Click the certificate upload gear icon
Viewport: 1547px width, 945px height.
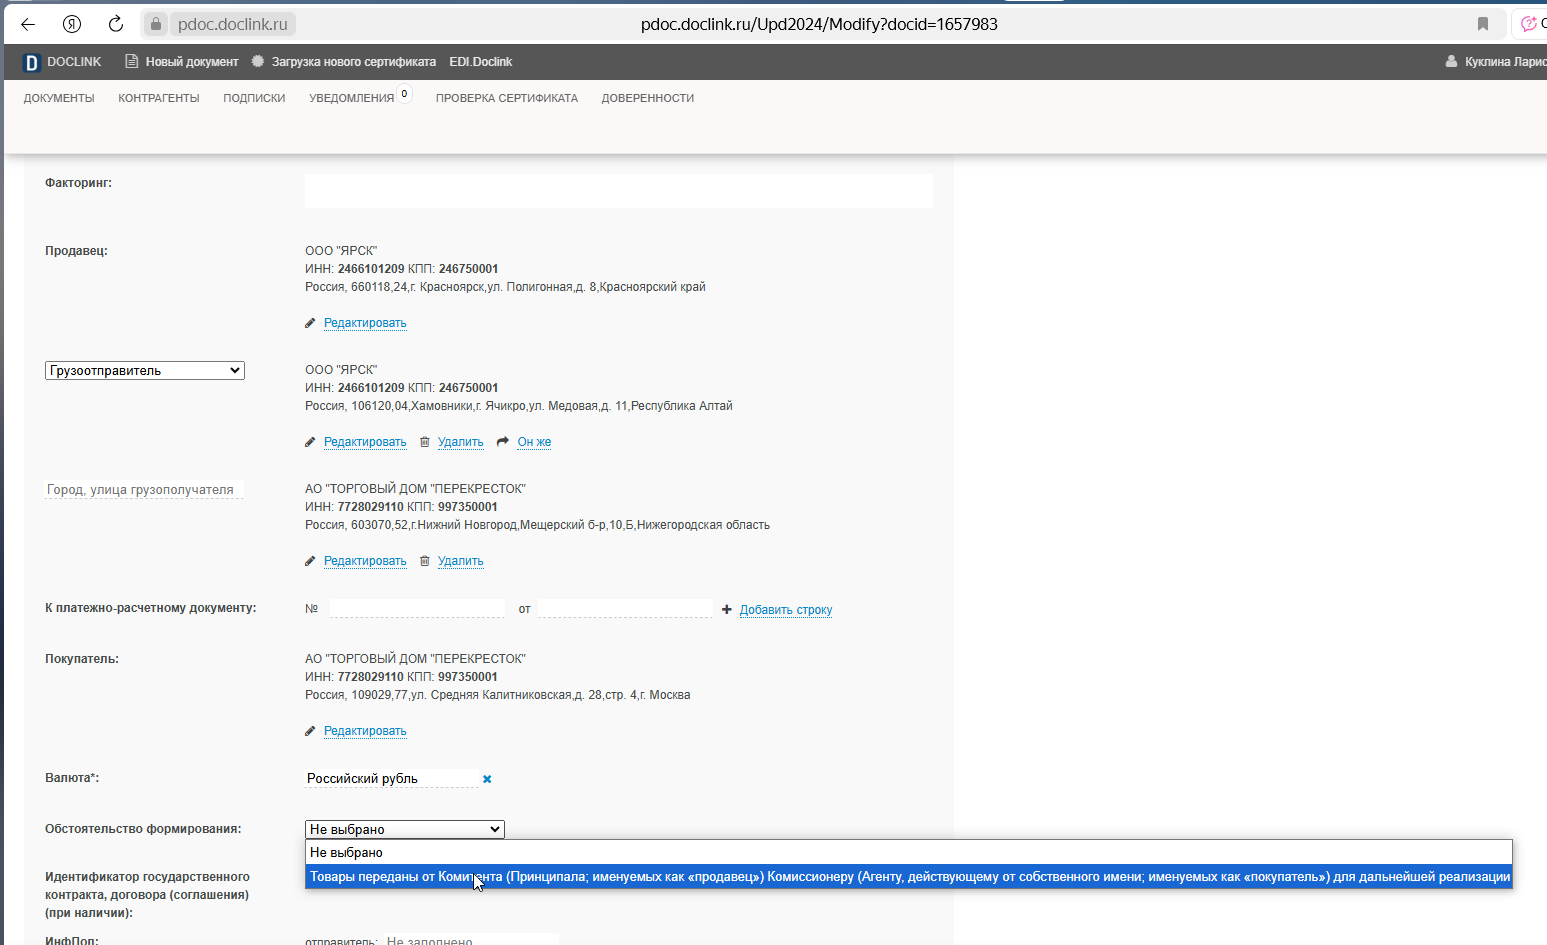click(x=258, y=61)
